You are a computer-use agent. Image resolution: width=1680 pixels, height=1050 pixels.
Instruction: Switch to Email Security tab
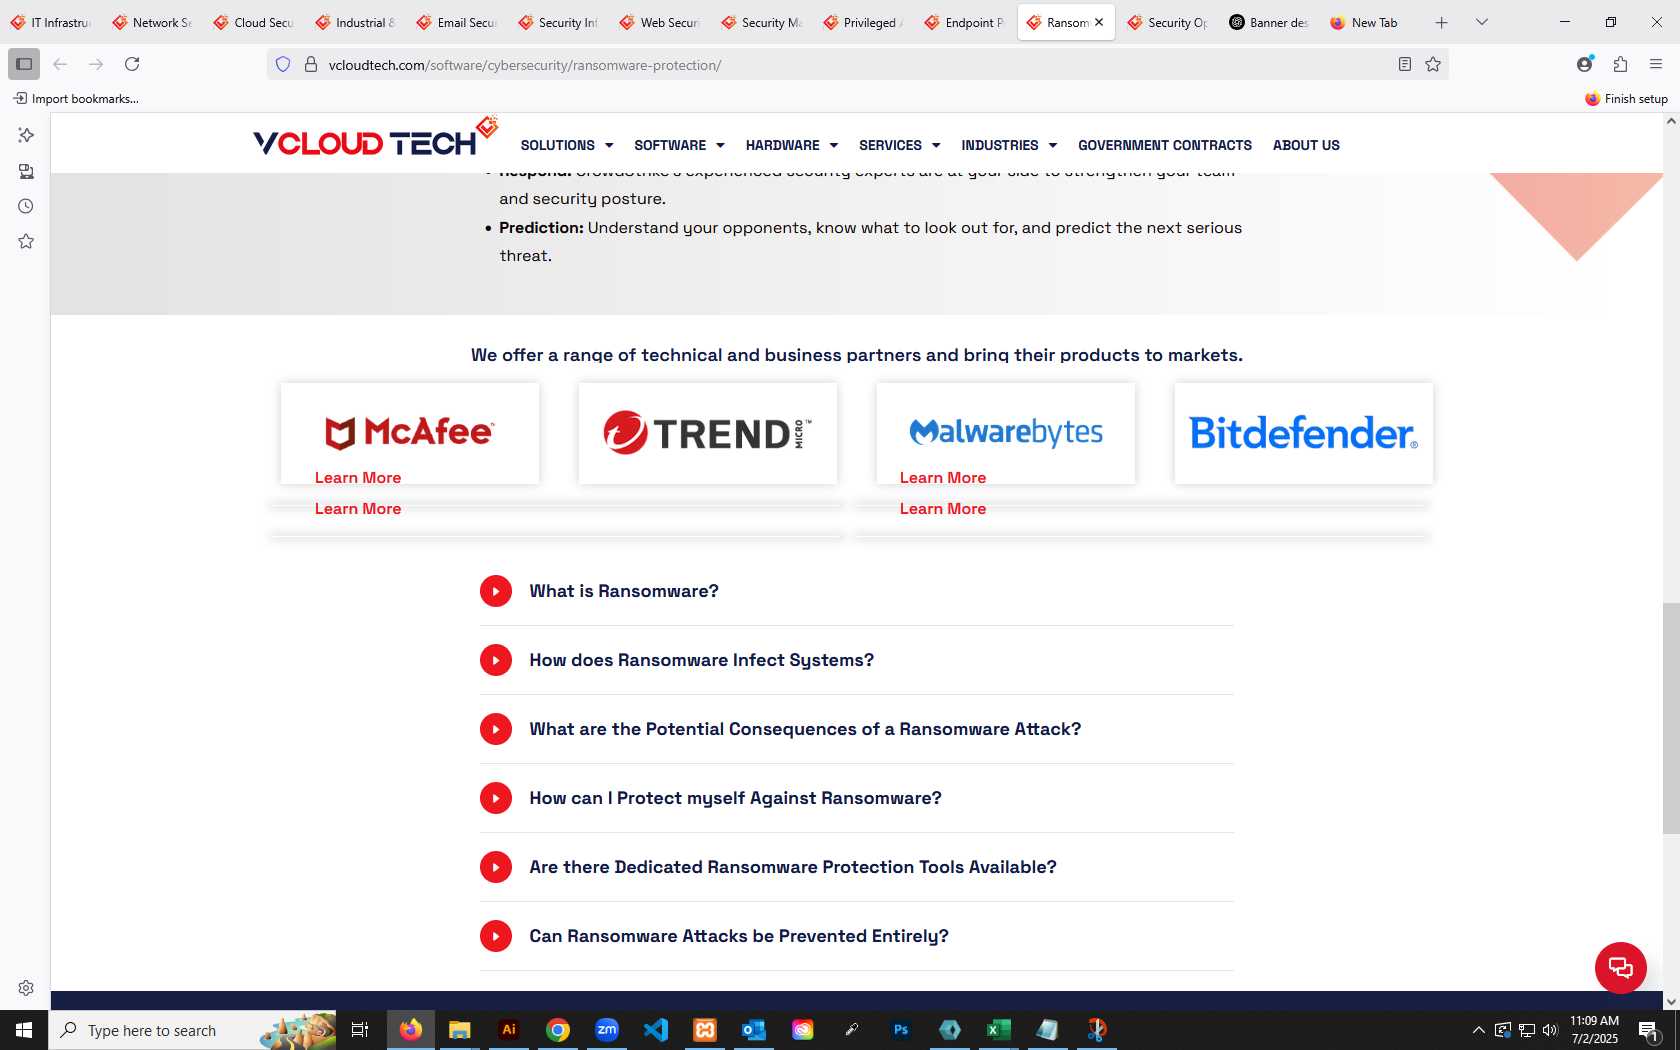pos(457,22)
